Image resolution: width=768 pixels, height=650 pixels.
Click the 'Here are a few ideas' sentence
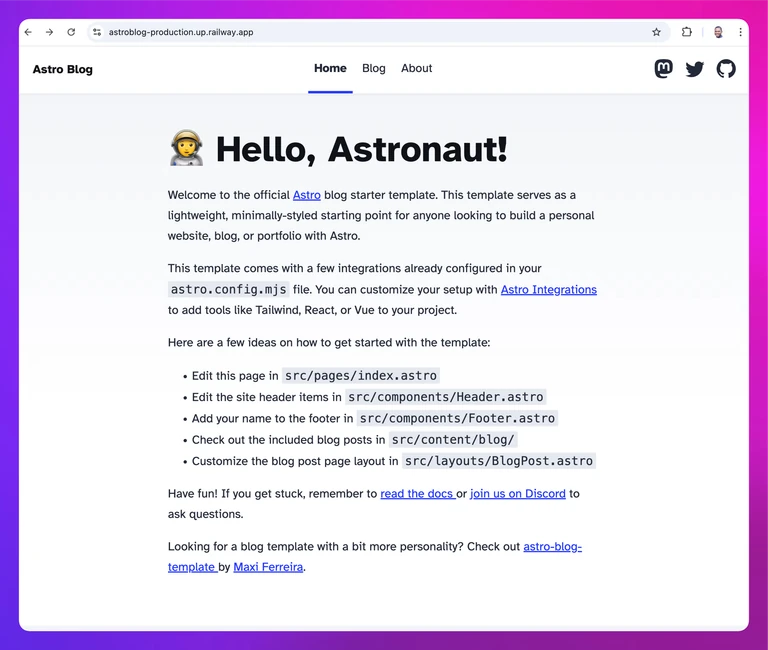[x=329, y=342]
